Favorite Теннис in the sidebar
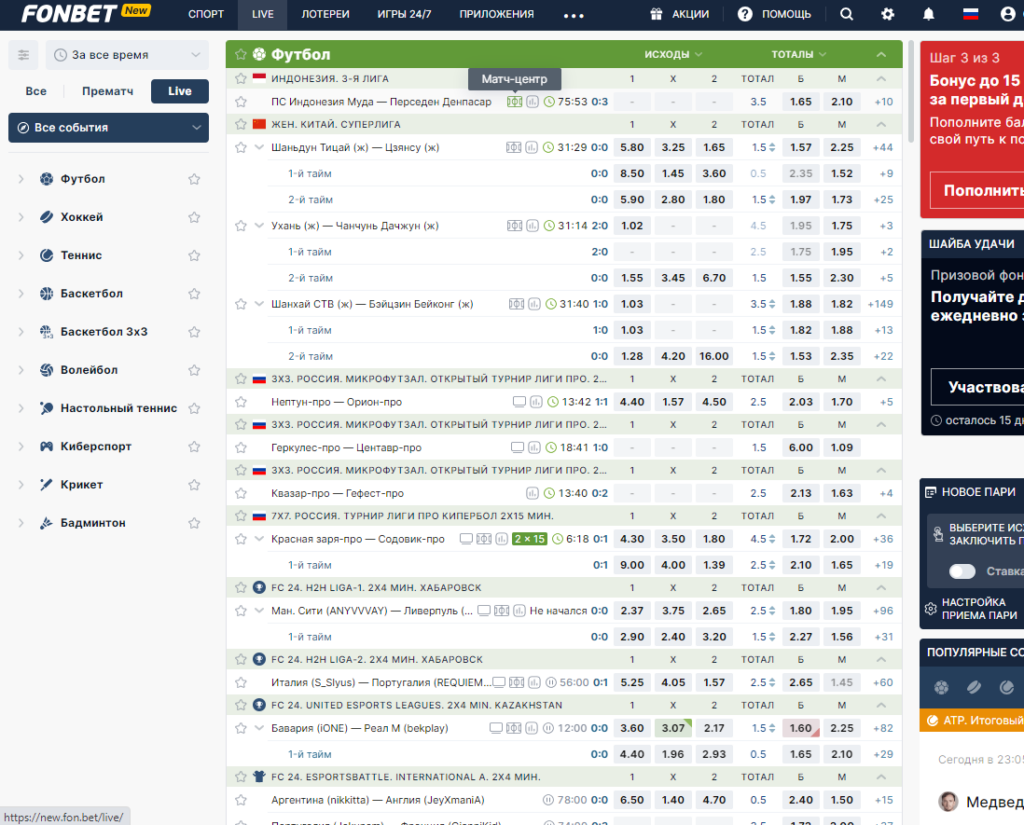The width and height of the screenshot is (1024, 825). [x=194, y=256]
